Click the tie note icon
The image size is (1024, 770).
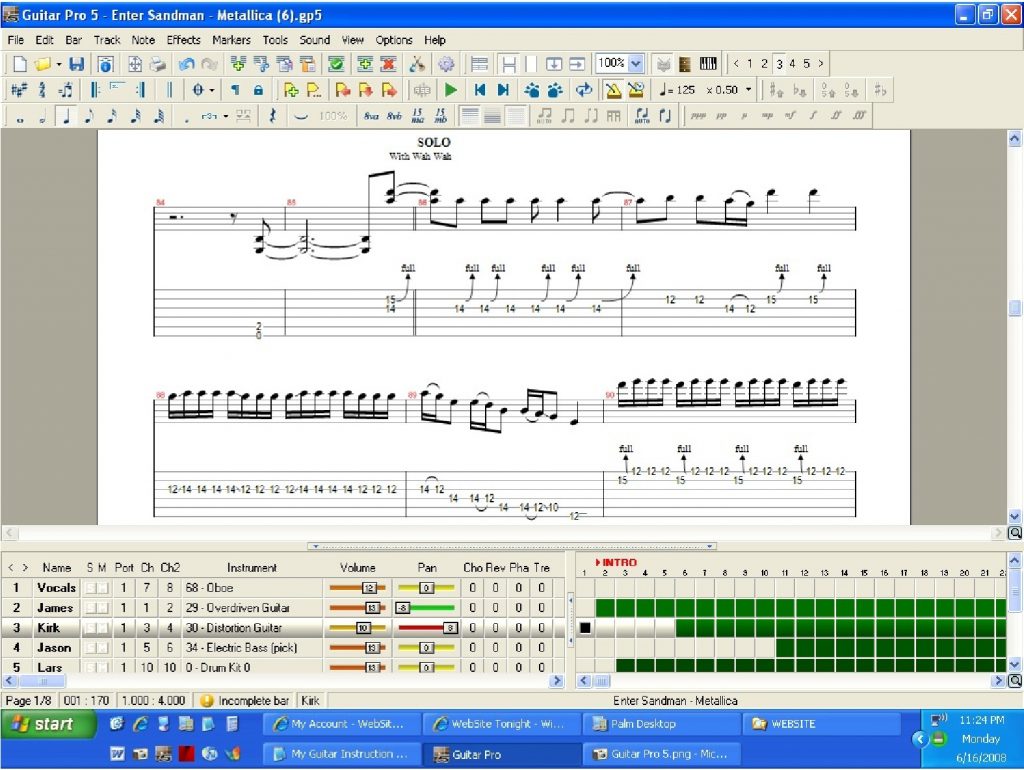300,116
